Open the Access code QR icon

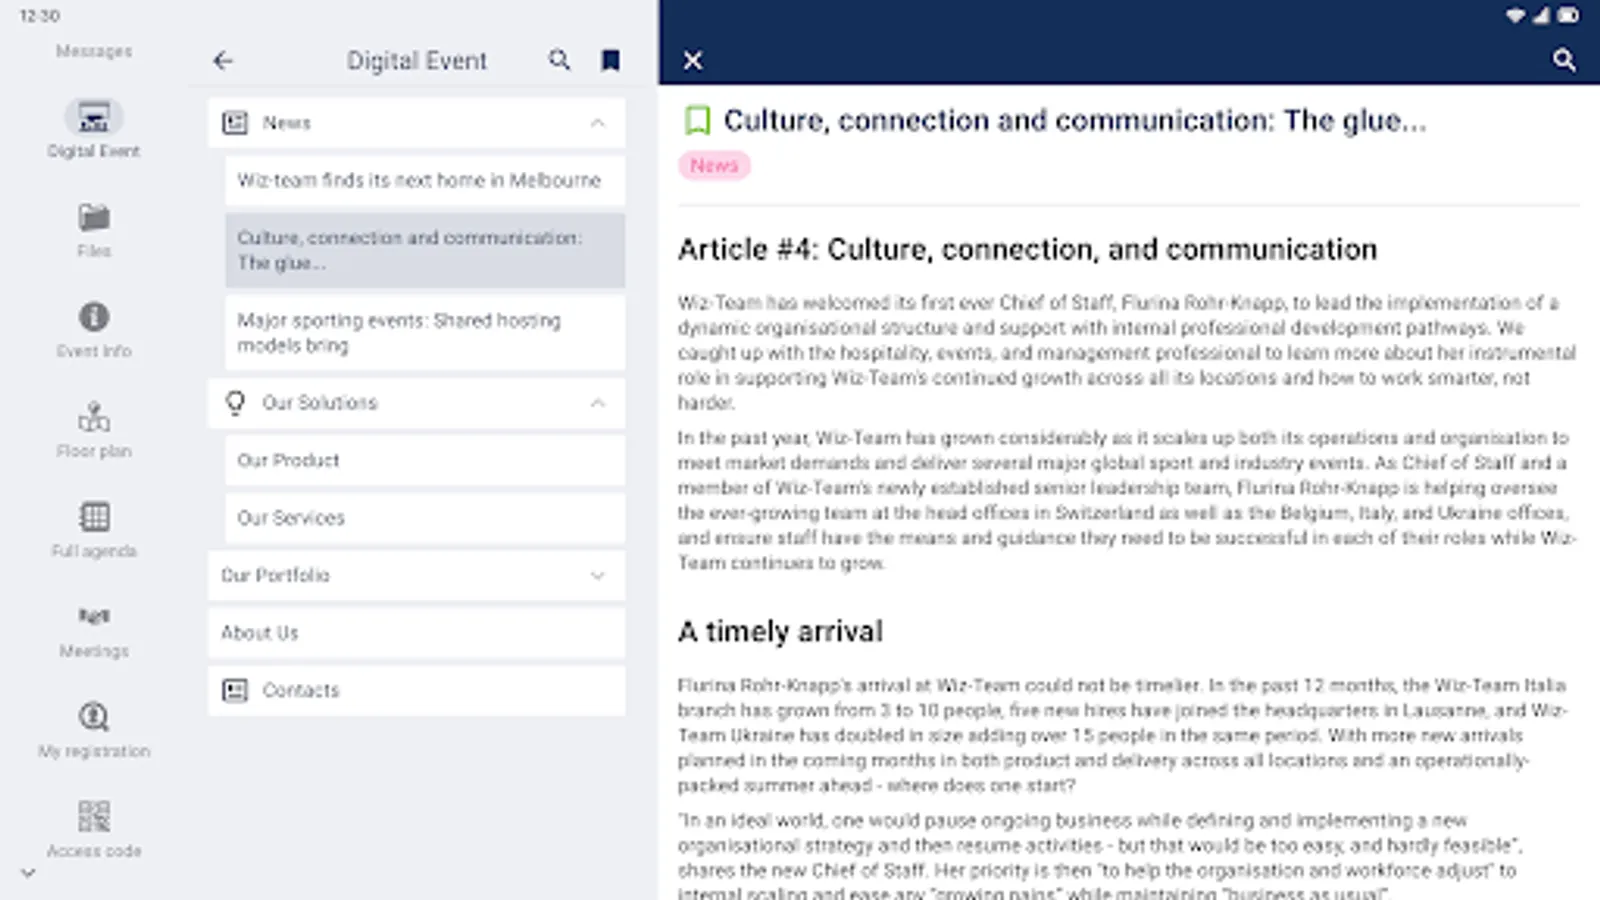pyautogui.click(x=94, y=817)
